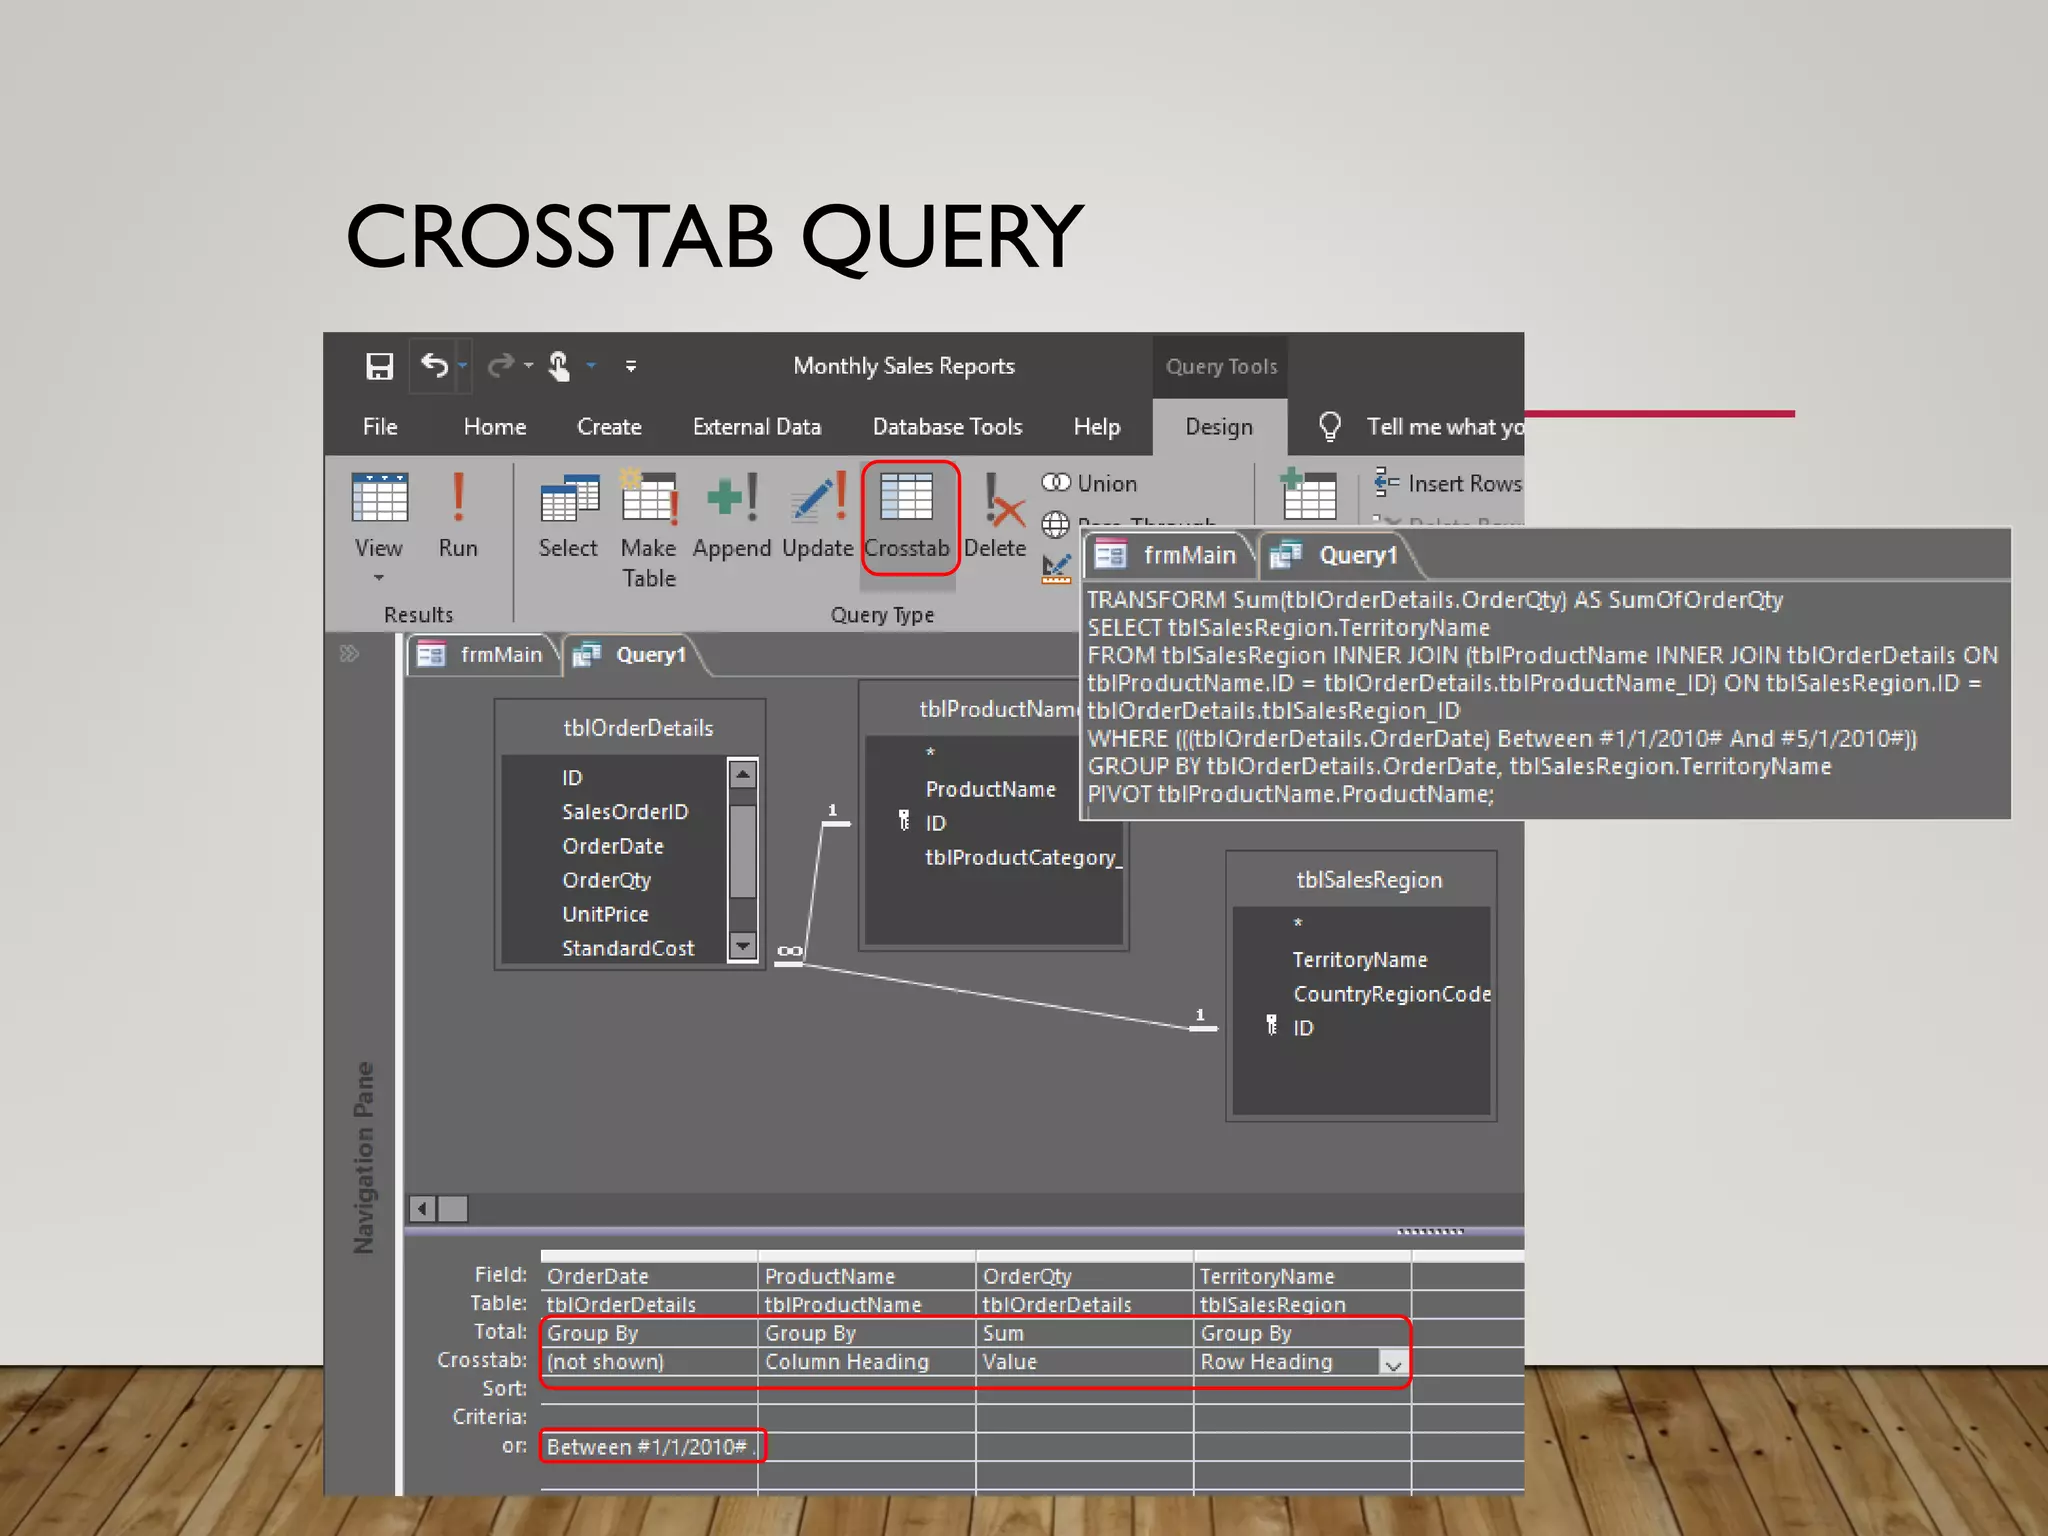Select ID key field in tblSalesRegion
This screenshot has height=1536, width=2048.
pos(1303,1028)
